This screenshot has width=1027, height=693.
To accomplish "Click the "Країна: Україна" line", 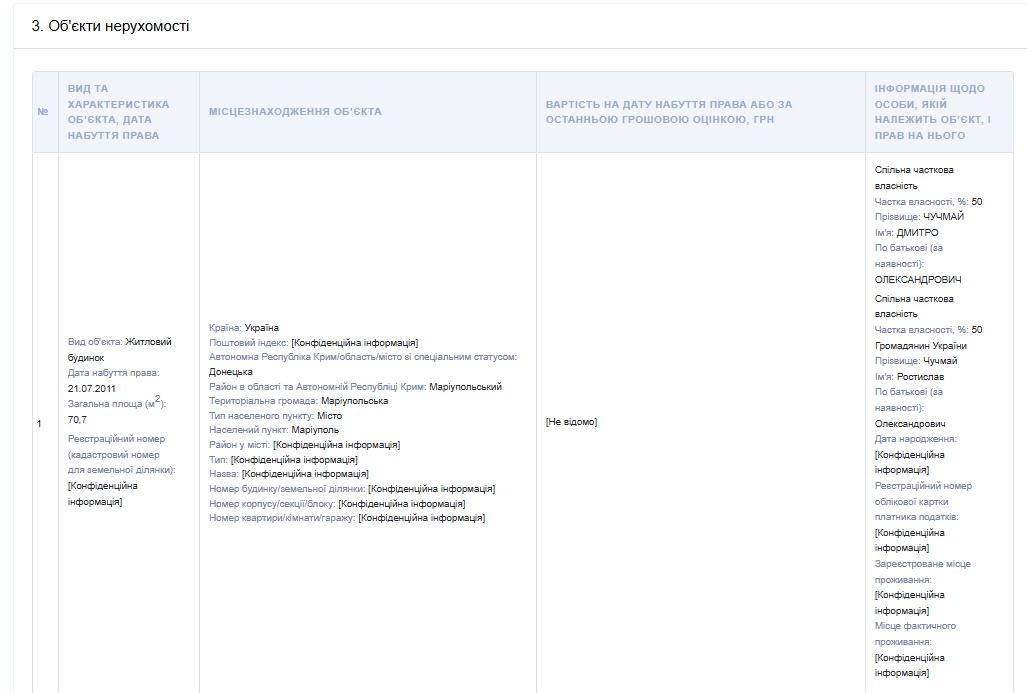I will (244, 328).
